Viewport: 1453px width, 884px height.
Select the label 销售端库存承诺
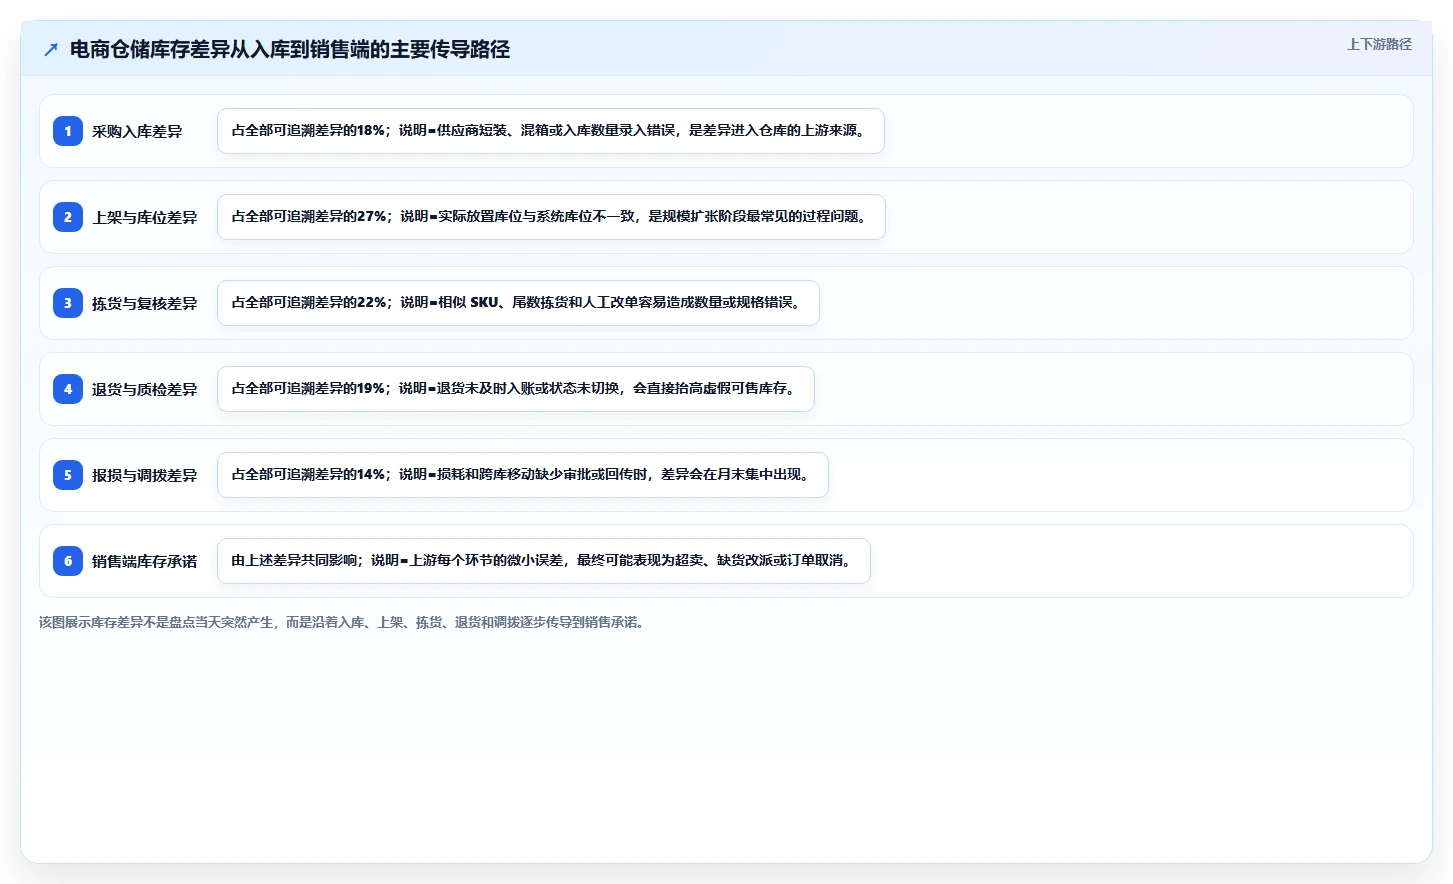coord(145,561)
